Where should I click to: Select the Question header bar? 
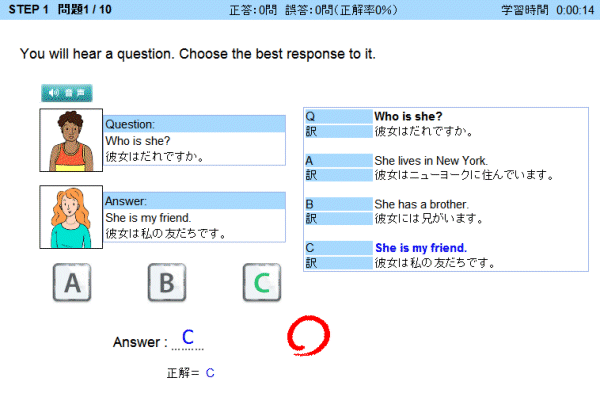pos(195,124)
